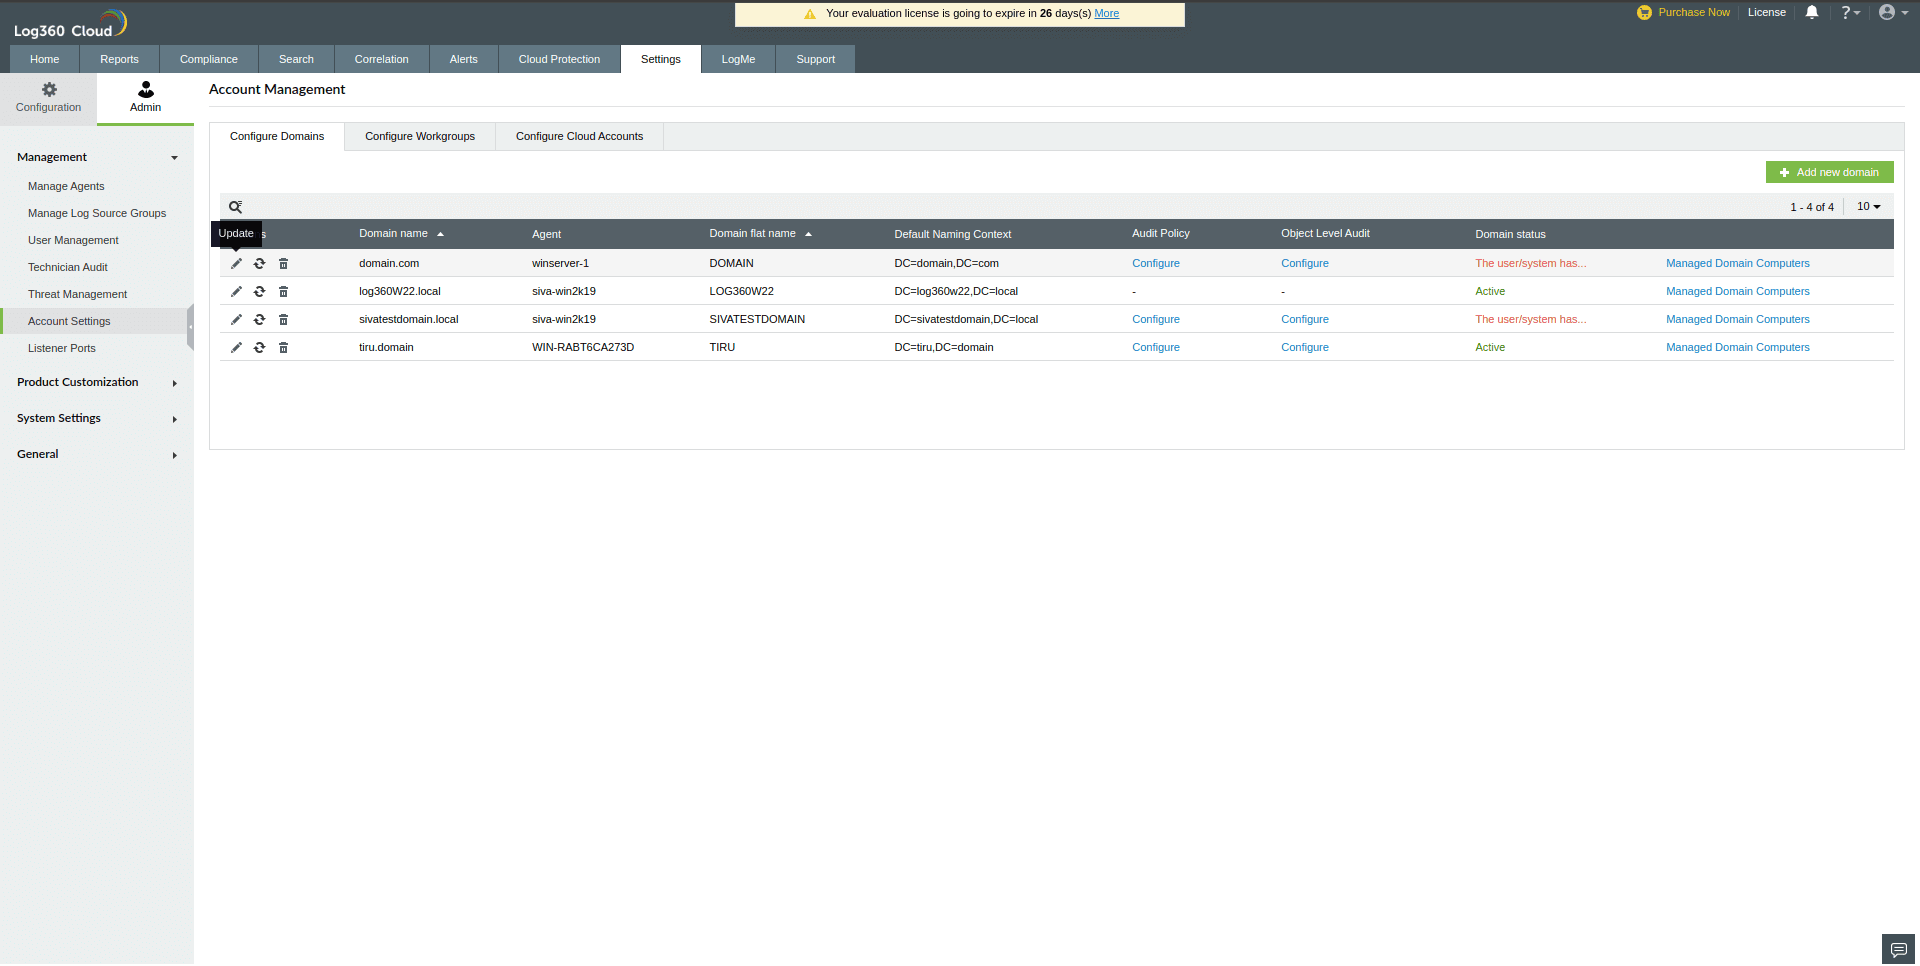Open Listener Ports in the sidebar
The height and width of the screenshot is (966, 1920).
(61, 348)
